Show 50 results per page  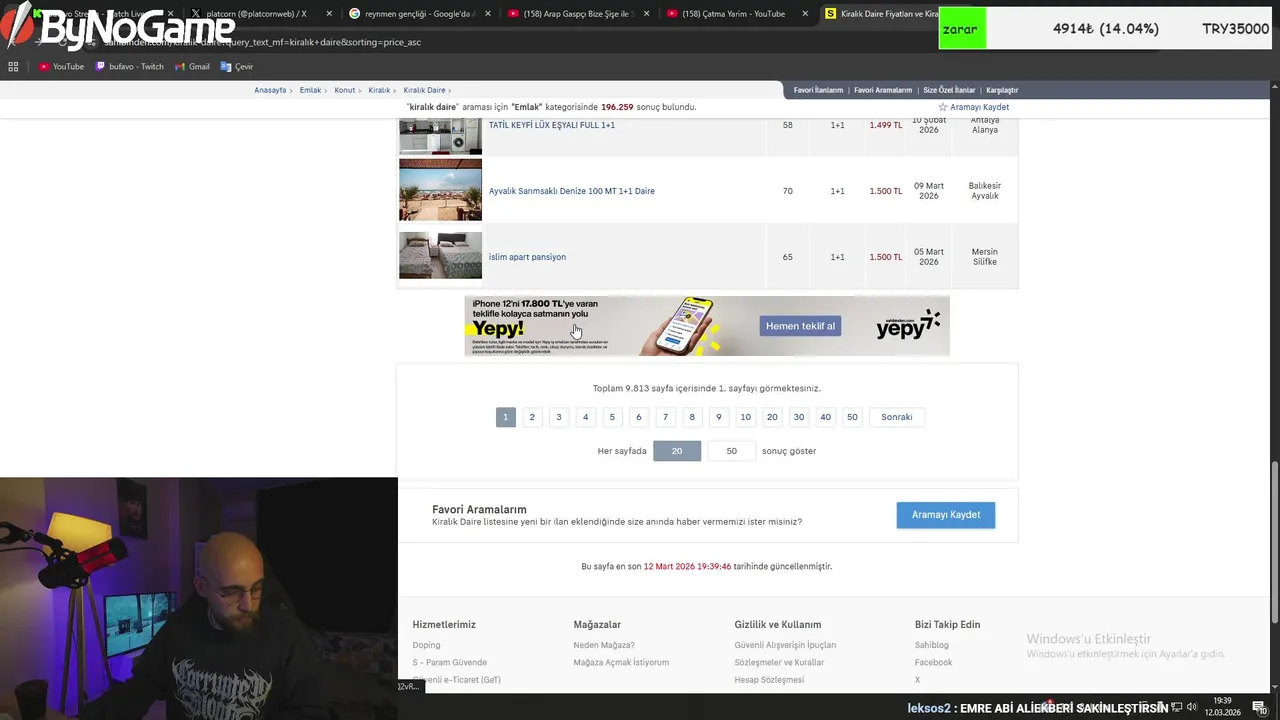point(731,451)
